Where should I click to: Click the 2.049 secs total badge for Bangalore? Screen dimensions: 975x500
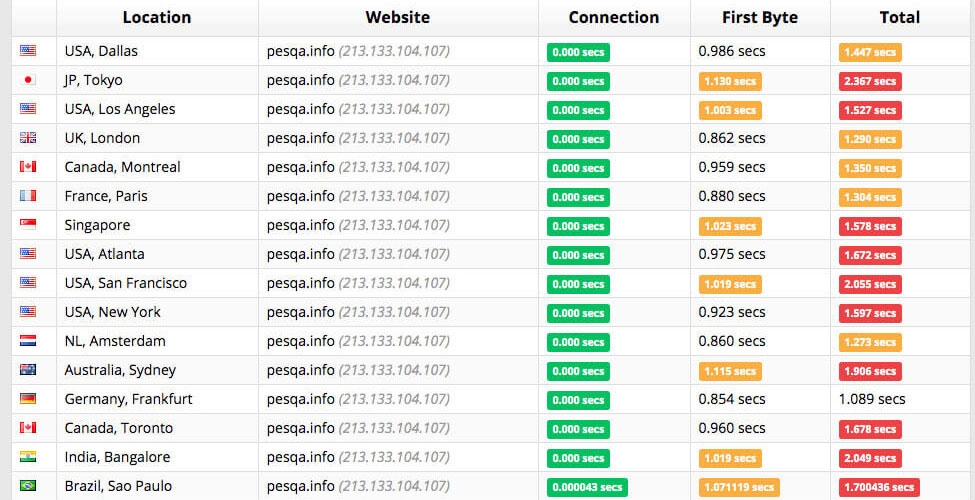click(870, 458)
